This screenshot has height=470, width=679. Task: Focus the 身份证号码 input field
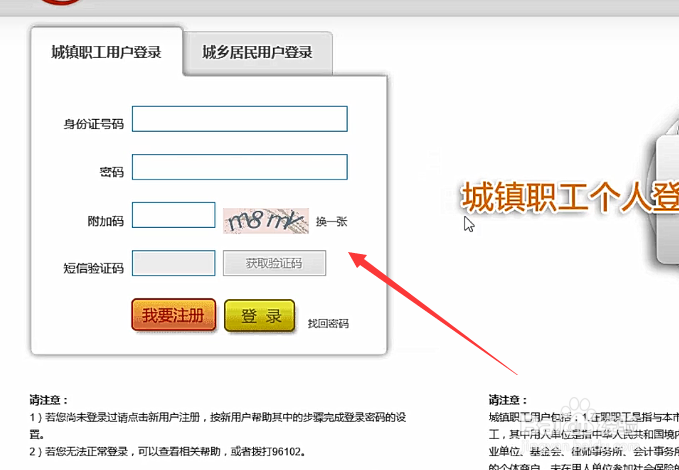[x=239, y=119]
